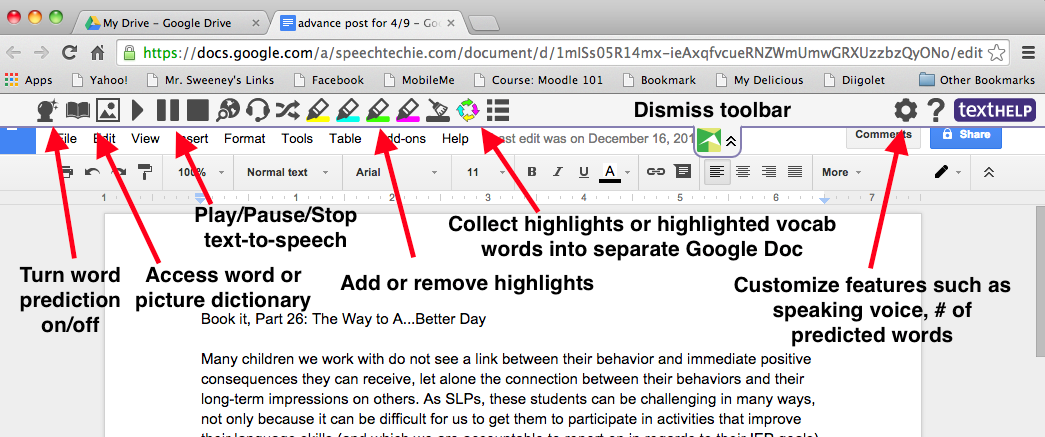Viewport: 1045px width, 437px height.
Task: Switch to the My Drive – Google Drive tab
Action: pyautogui.click(x=169, y=23)
